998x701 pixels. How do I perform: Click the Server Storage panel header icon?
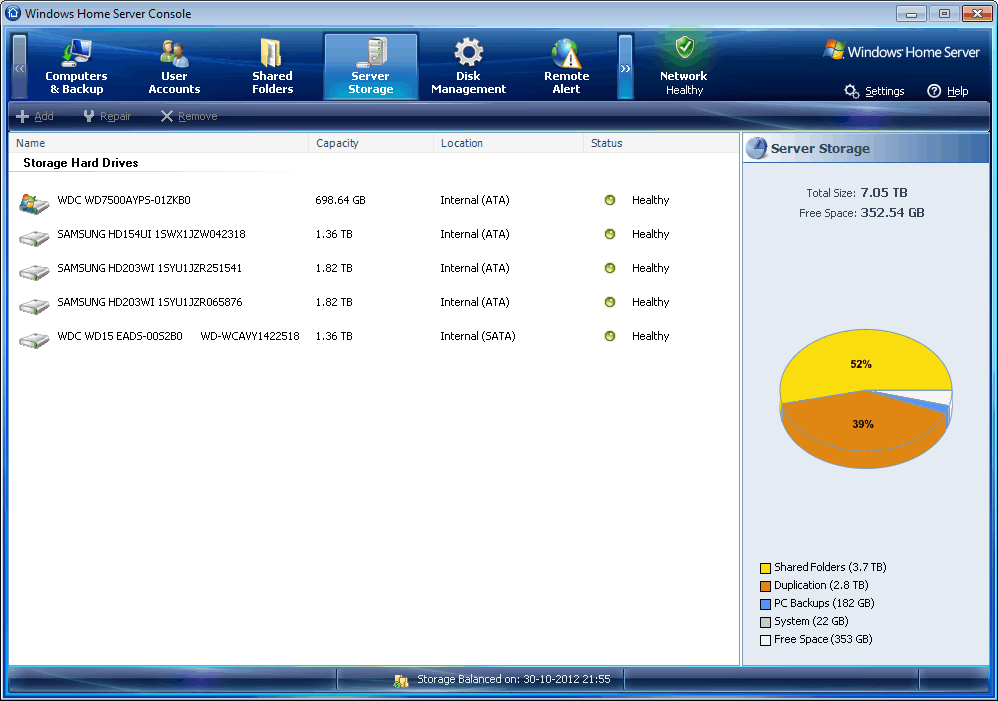click(x=757, y=148)
